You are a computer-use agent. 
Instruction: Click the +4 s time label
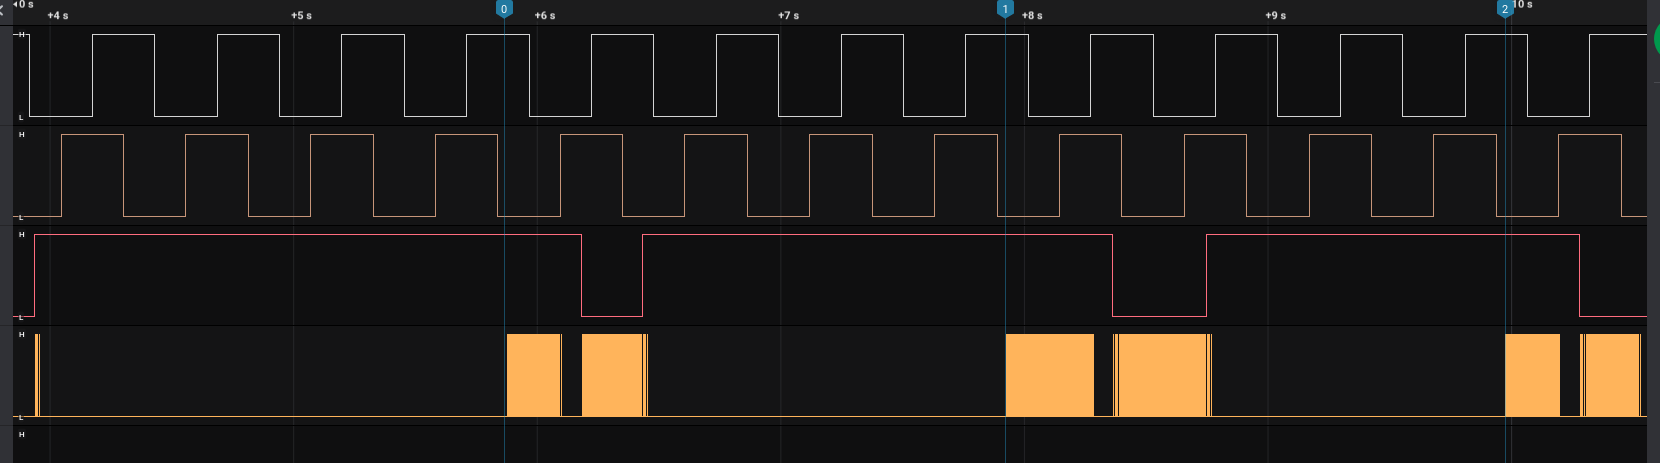[58, 16]
